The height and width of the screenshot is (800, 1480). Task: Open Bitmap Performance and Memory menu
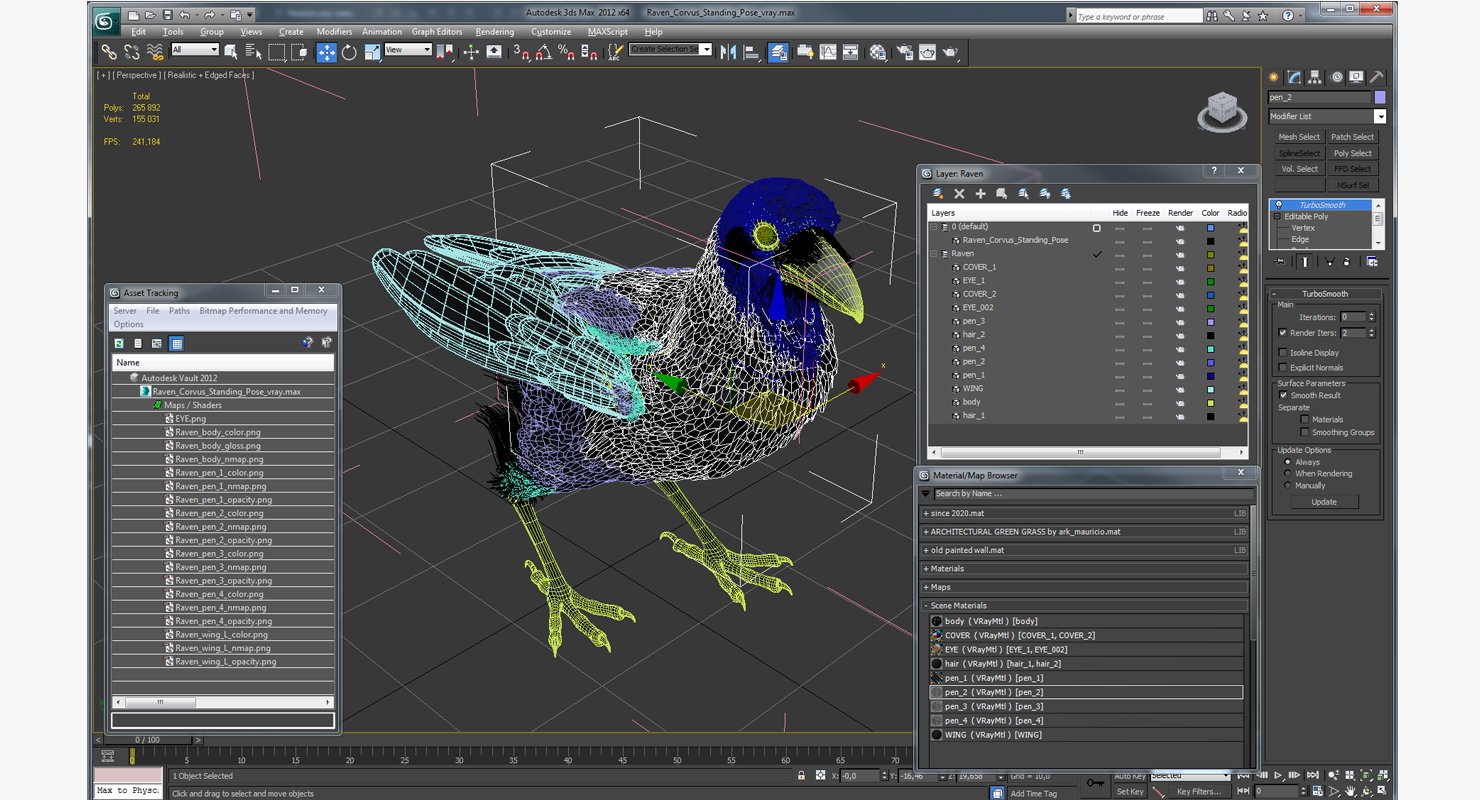tap(263, 311)
